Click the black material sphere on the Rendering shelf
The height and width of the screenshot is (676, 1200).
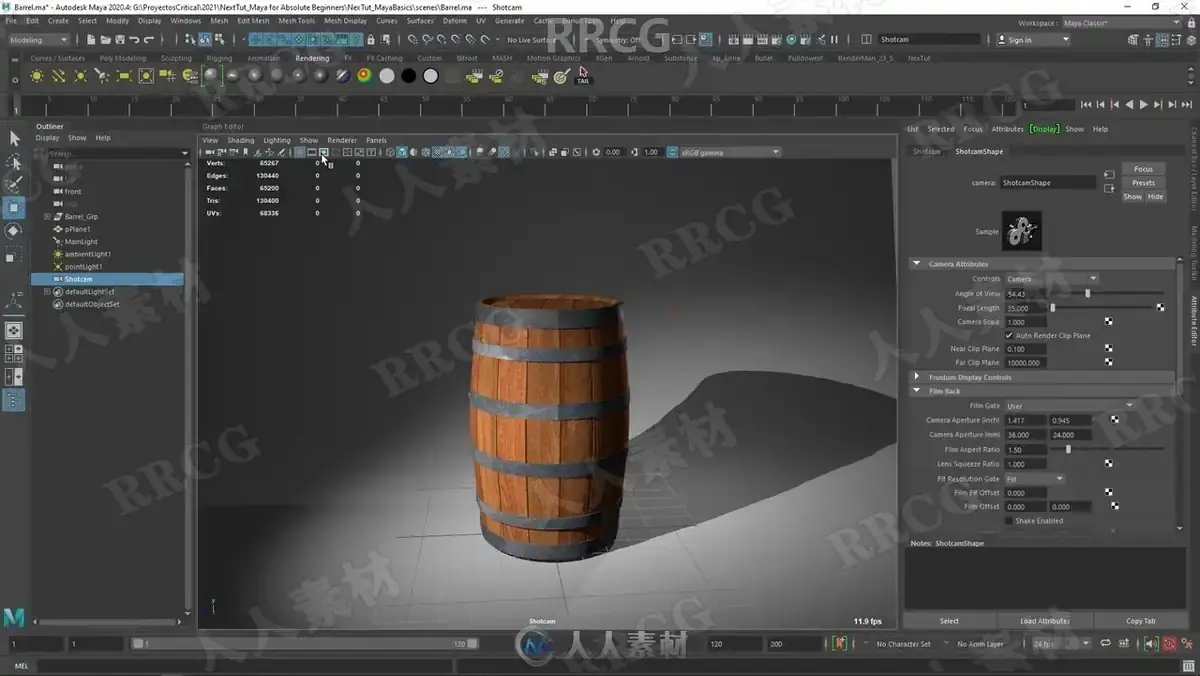(x=409, y=76)
